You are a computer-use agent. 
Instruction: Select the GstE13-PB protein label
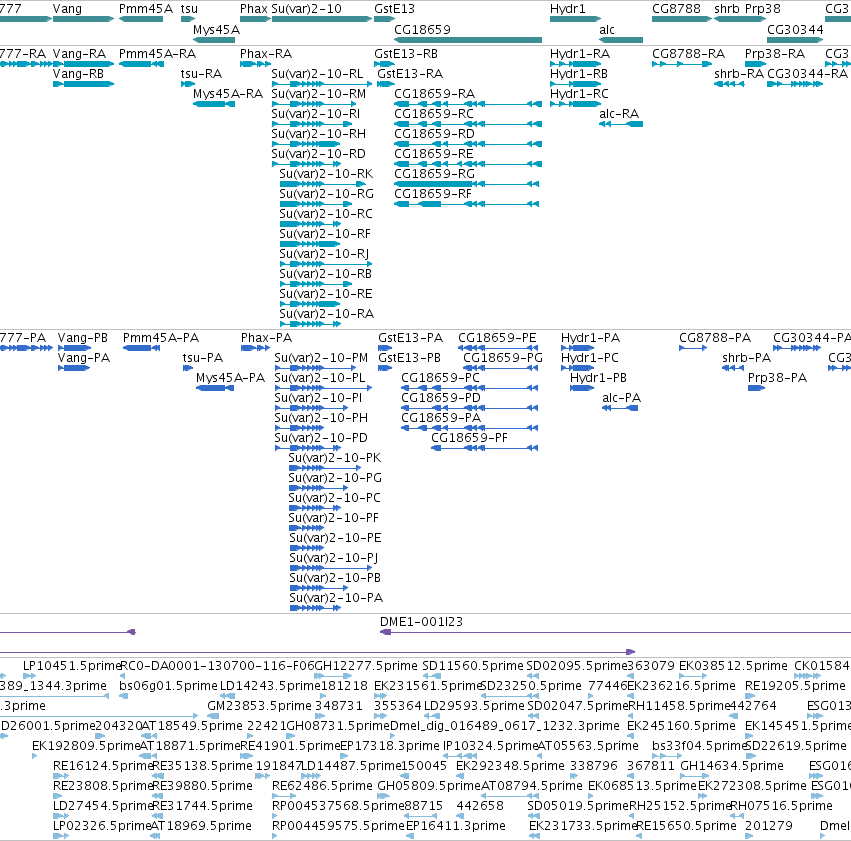410,358
